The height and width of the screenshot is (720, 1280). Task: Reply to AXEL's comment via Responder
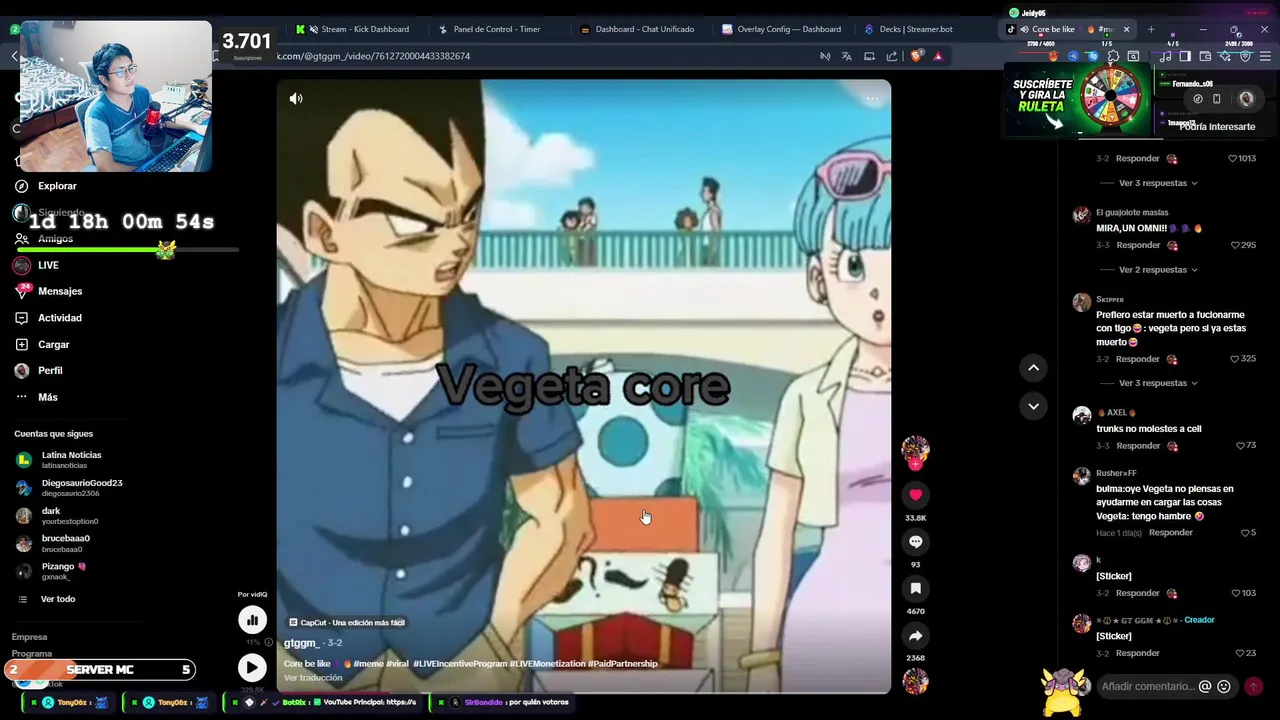coord(1138,446)
